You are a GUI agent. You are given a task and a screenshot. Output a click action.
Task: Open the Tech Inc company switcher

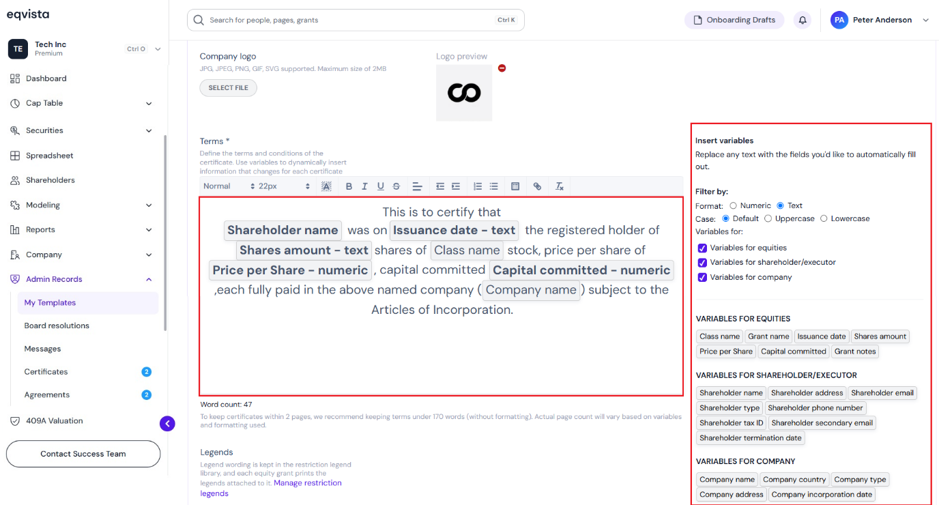pos(157,49)
